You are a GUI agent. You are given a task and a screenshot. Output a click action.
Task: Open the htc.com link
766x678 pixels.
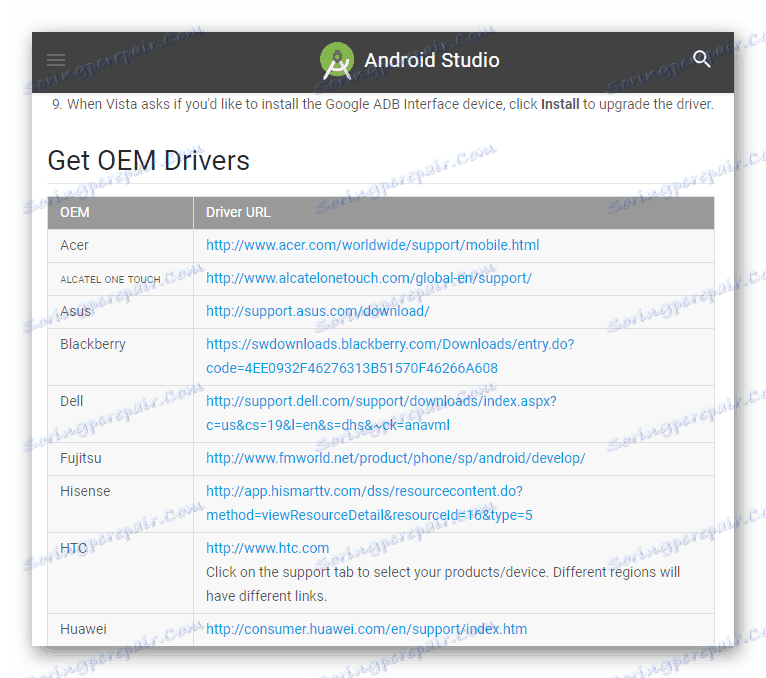coord(267,548)
